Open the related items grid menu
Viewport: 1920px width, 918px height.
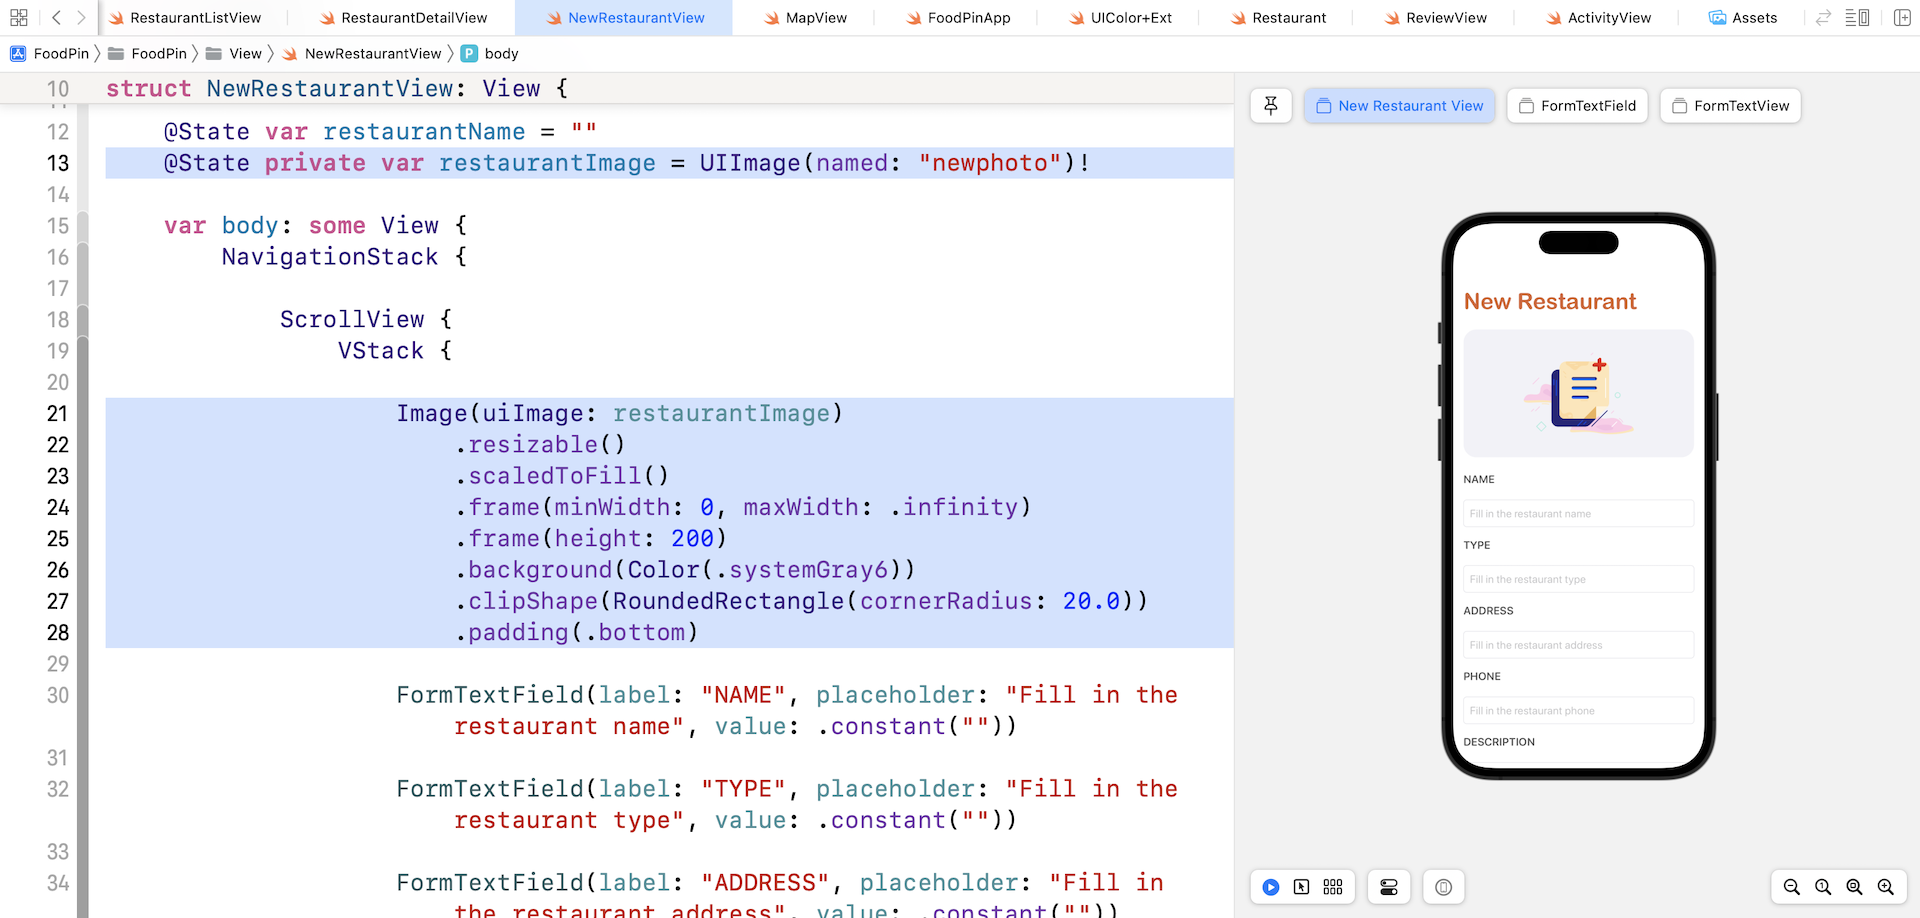coord(19,18)
